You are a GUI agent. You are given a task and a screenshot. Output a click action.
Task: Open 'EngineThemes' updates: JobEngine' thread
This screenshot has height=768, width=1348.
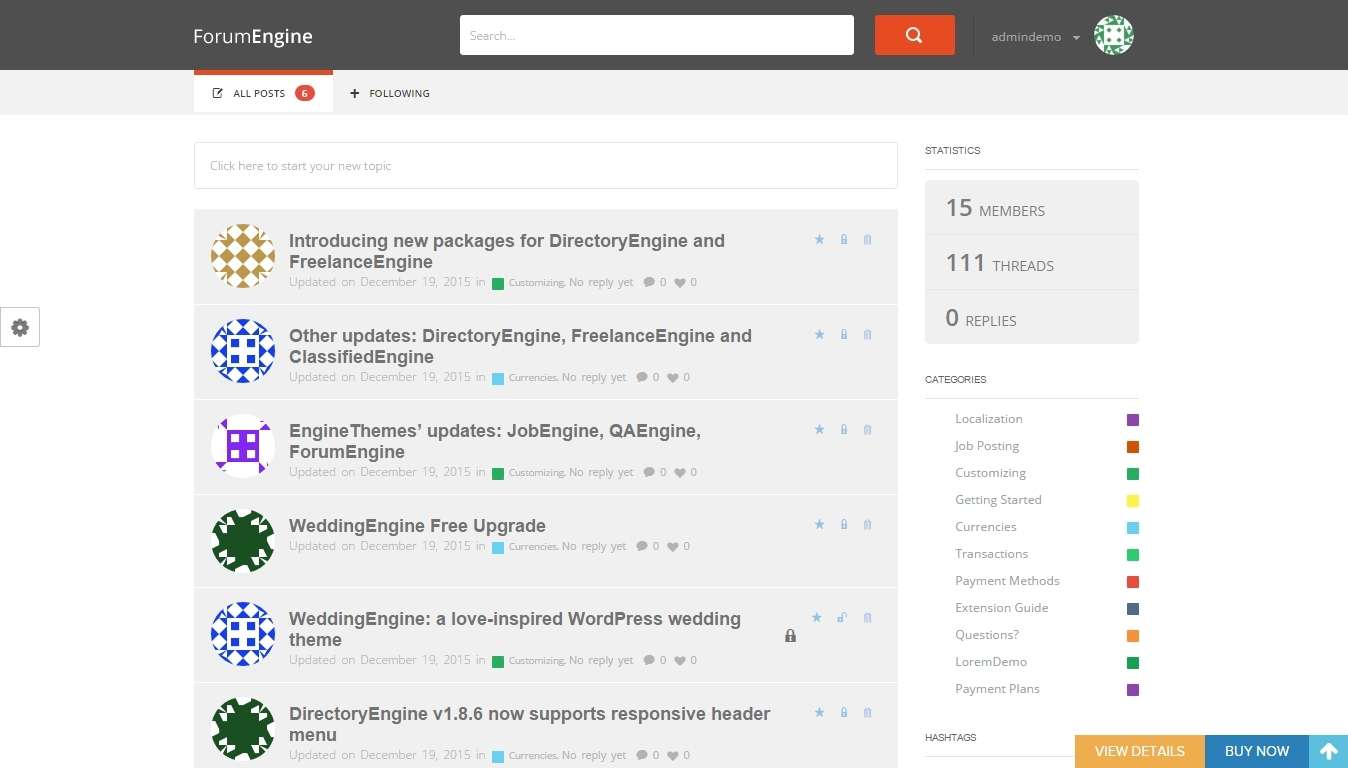[x=495, y=441]
